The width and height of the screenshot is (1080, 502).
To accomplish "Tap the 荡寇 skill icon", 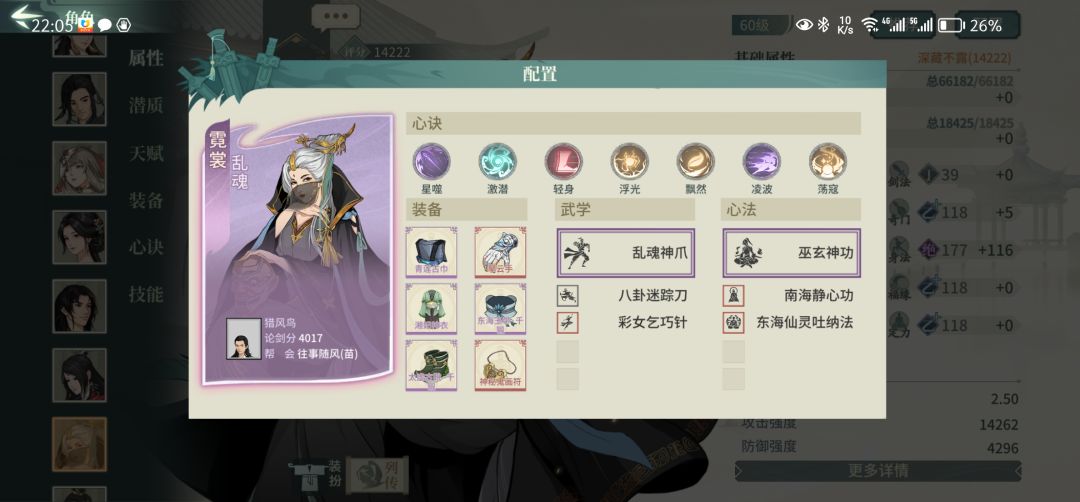I will (828, 162).
